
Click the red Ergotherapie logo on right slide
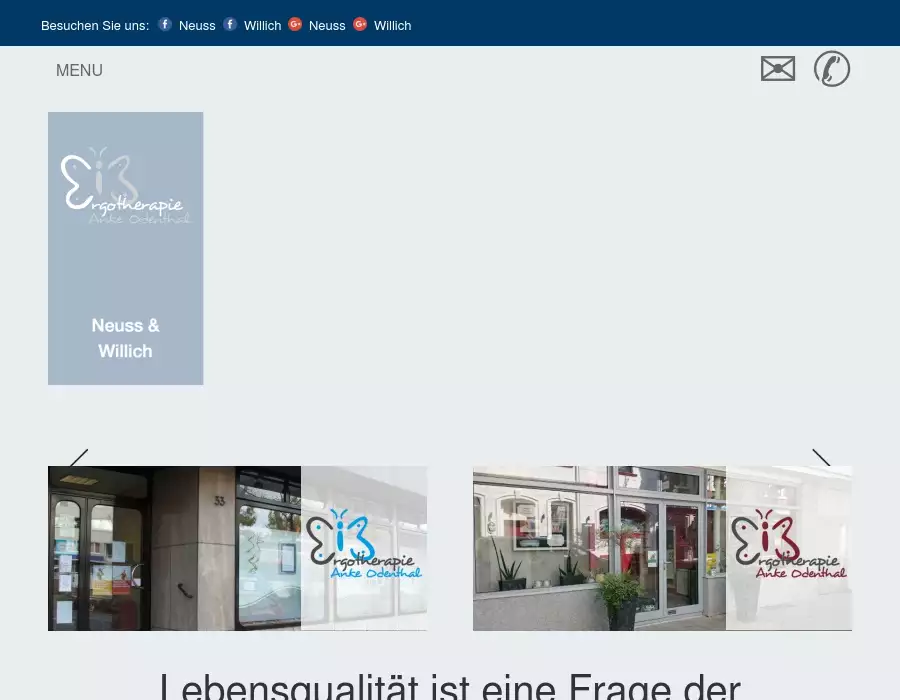(789, 546)
